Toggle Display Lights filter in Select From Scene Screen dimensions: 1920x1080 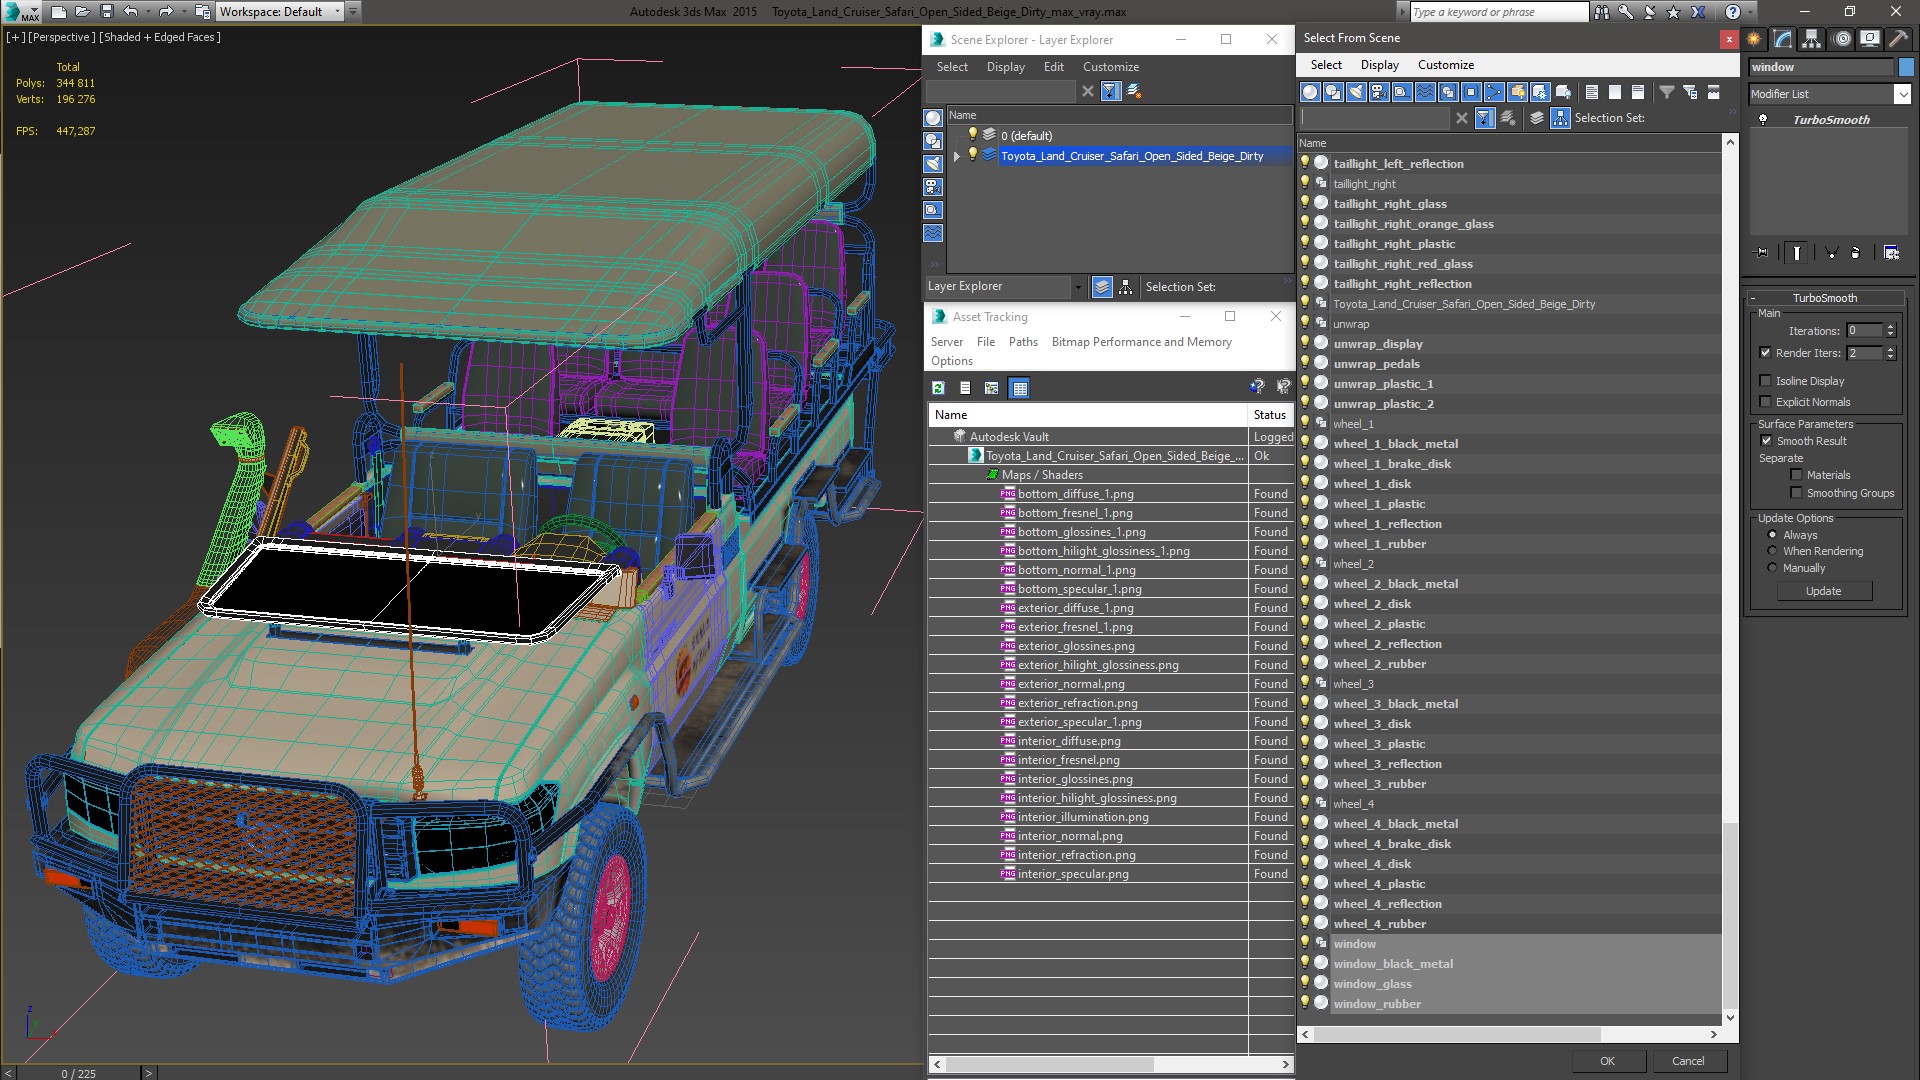pos(1356,92)
